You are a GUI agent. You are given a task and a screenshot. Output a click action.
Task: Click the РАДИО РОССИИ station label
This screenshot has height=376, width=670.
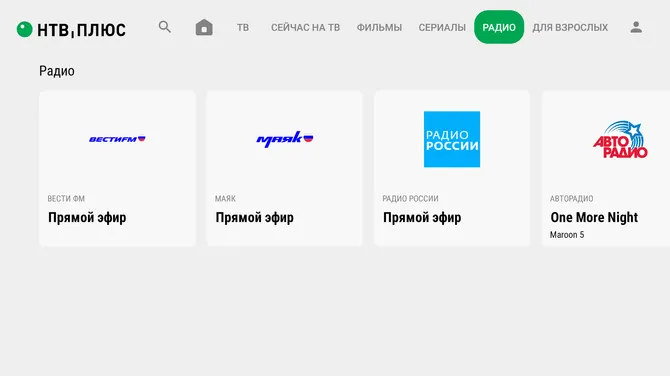click(410, 199)
